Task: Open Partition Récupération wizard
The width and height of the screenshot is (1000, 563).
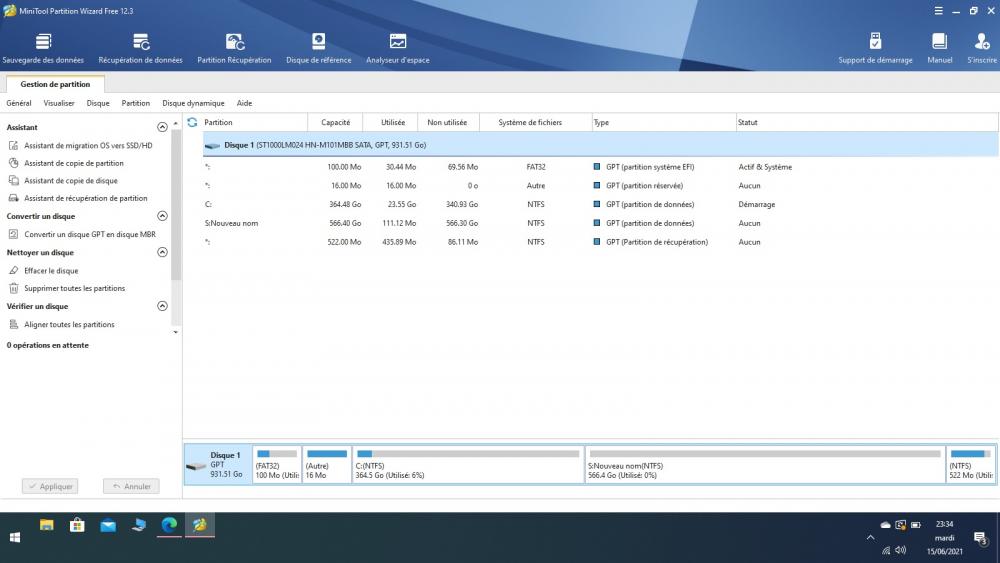Action: (x=234, y=48)
